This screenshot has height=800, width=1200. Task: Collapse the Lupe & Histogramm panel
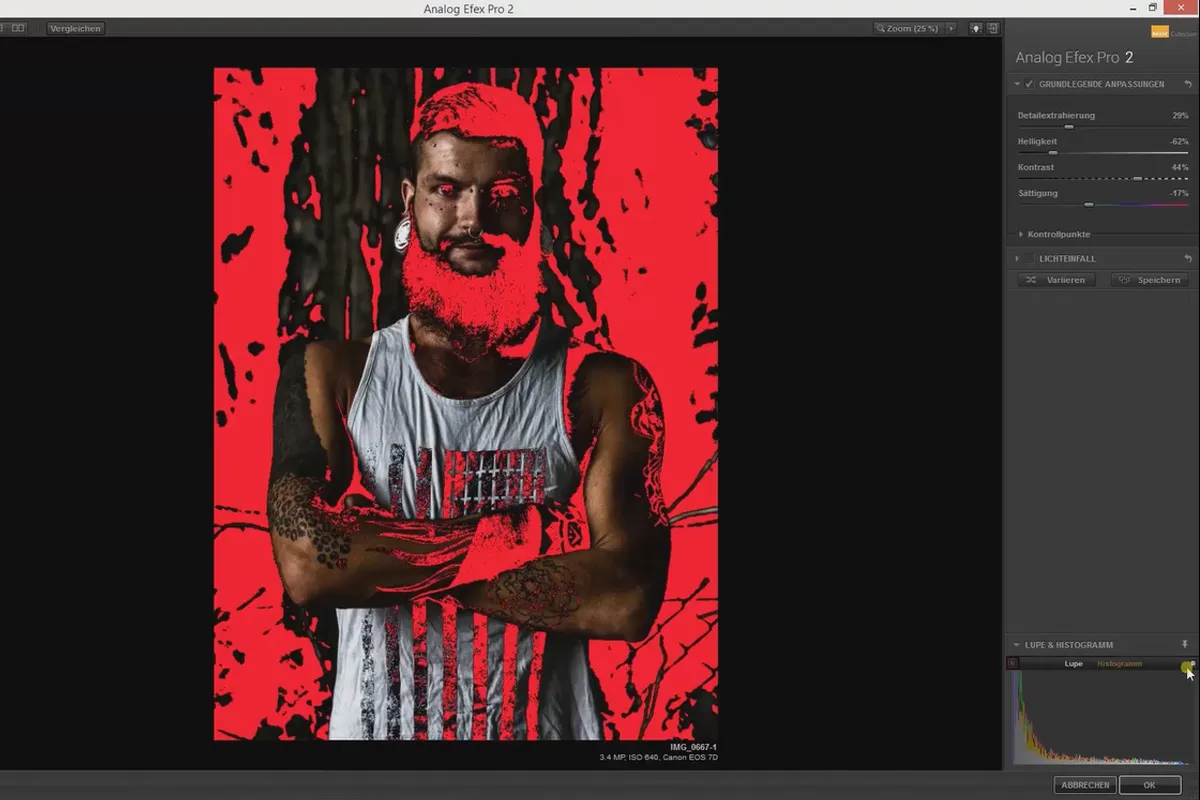(1017, 645)
